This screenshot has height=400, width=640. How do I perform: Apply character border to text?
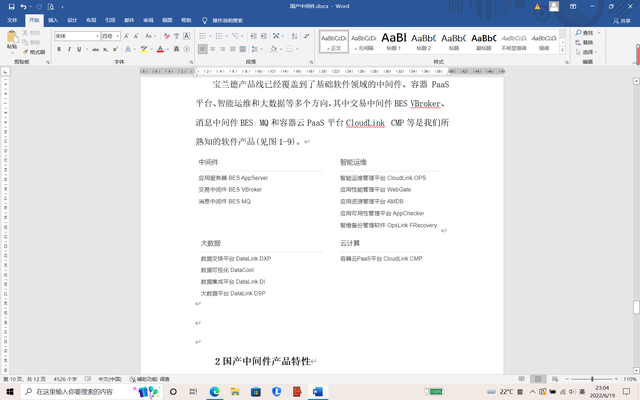[x=187, y=36]
